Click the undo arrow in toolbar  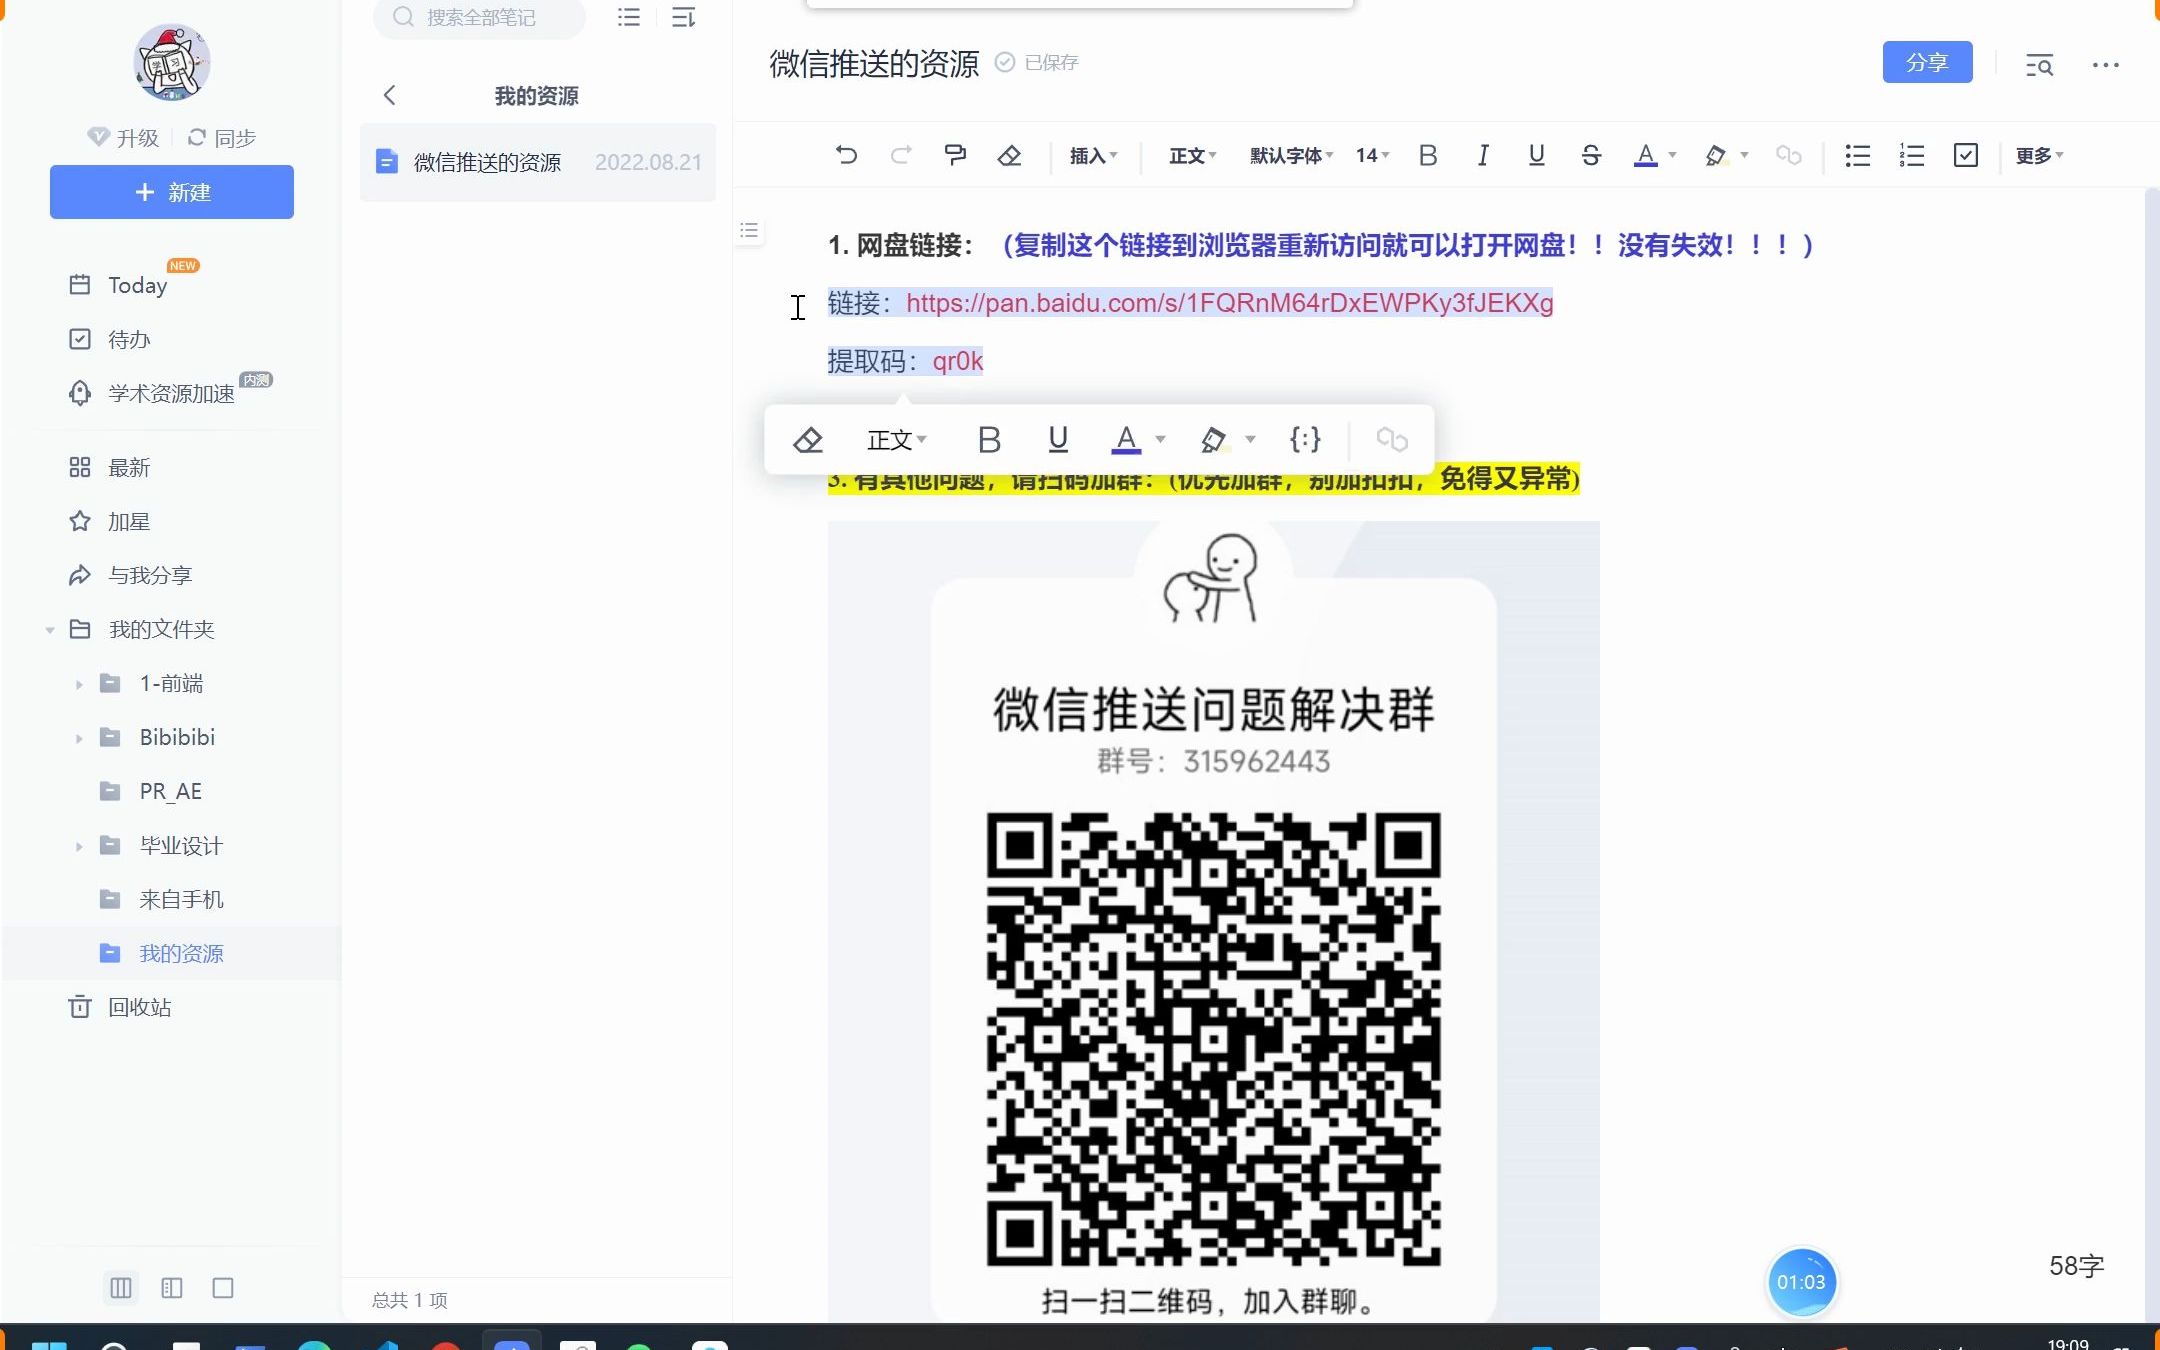[x=846, y=155]
